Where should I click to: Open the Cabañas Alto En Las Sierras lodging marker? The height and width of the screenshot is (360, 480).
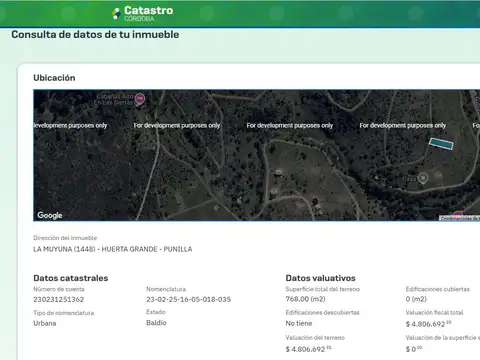point(140,99)
